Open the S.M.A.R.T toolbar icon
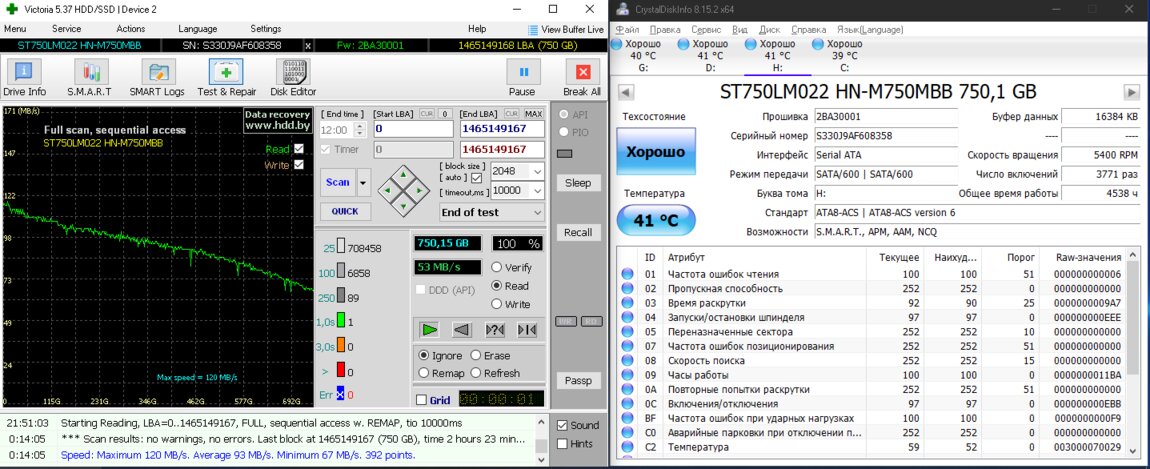1150x469 pixels. click(89, 78)
